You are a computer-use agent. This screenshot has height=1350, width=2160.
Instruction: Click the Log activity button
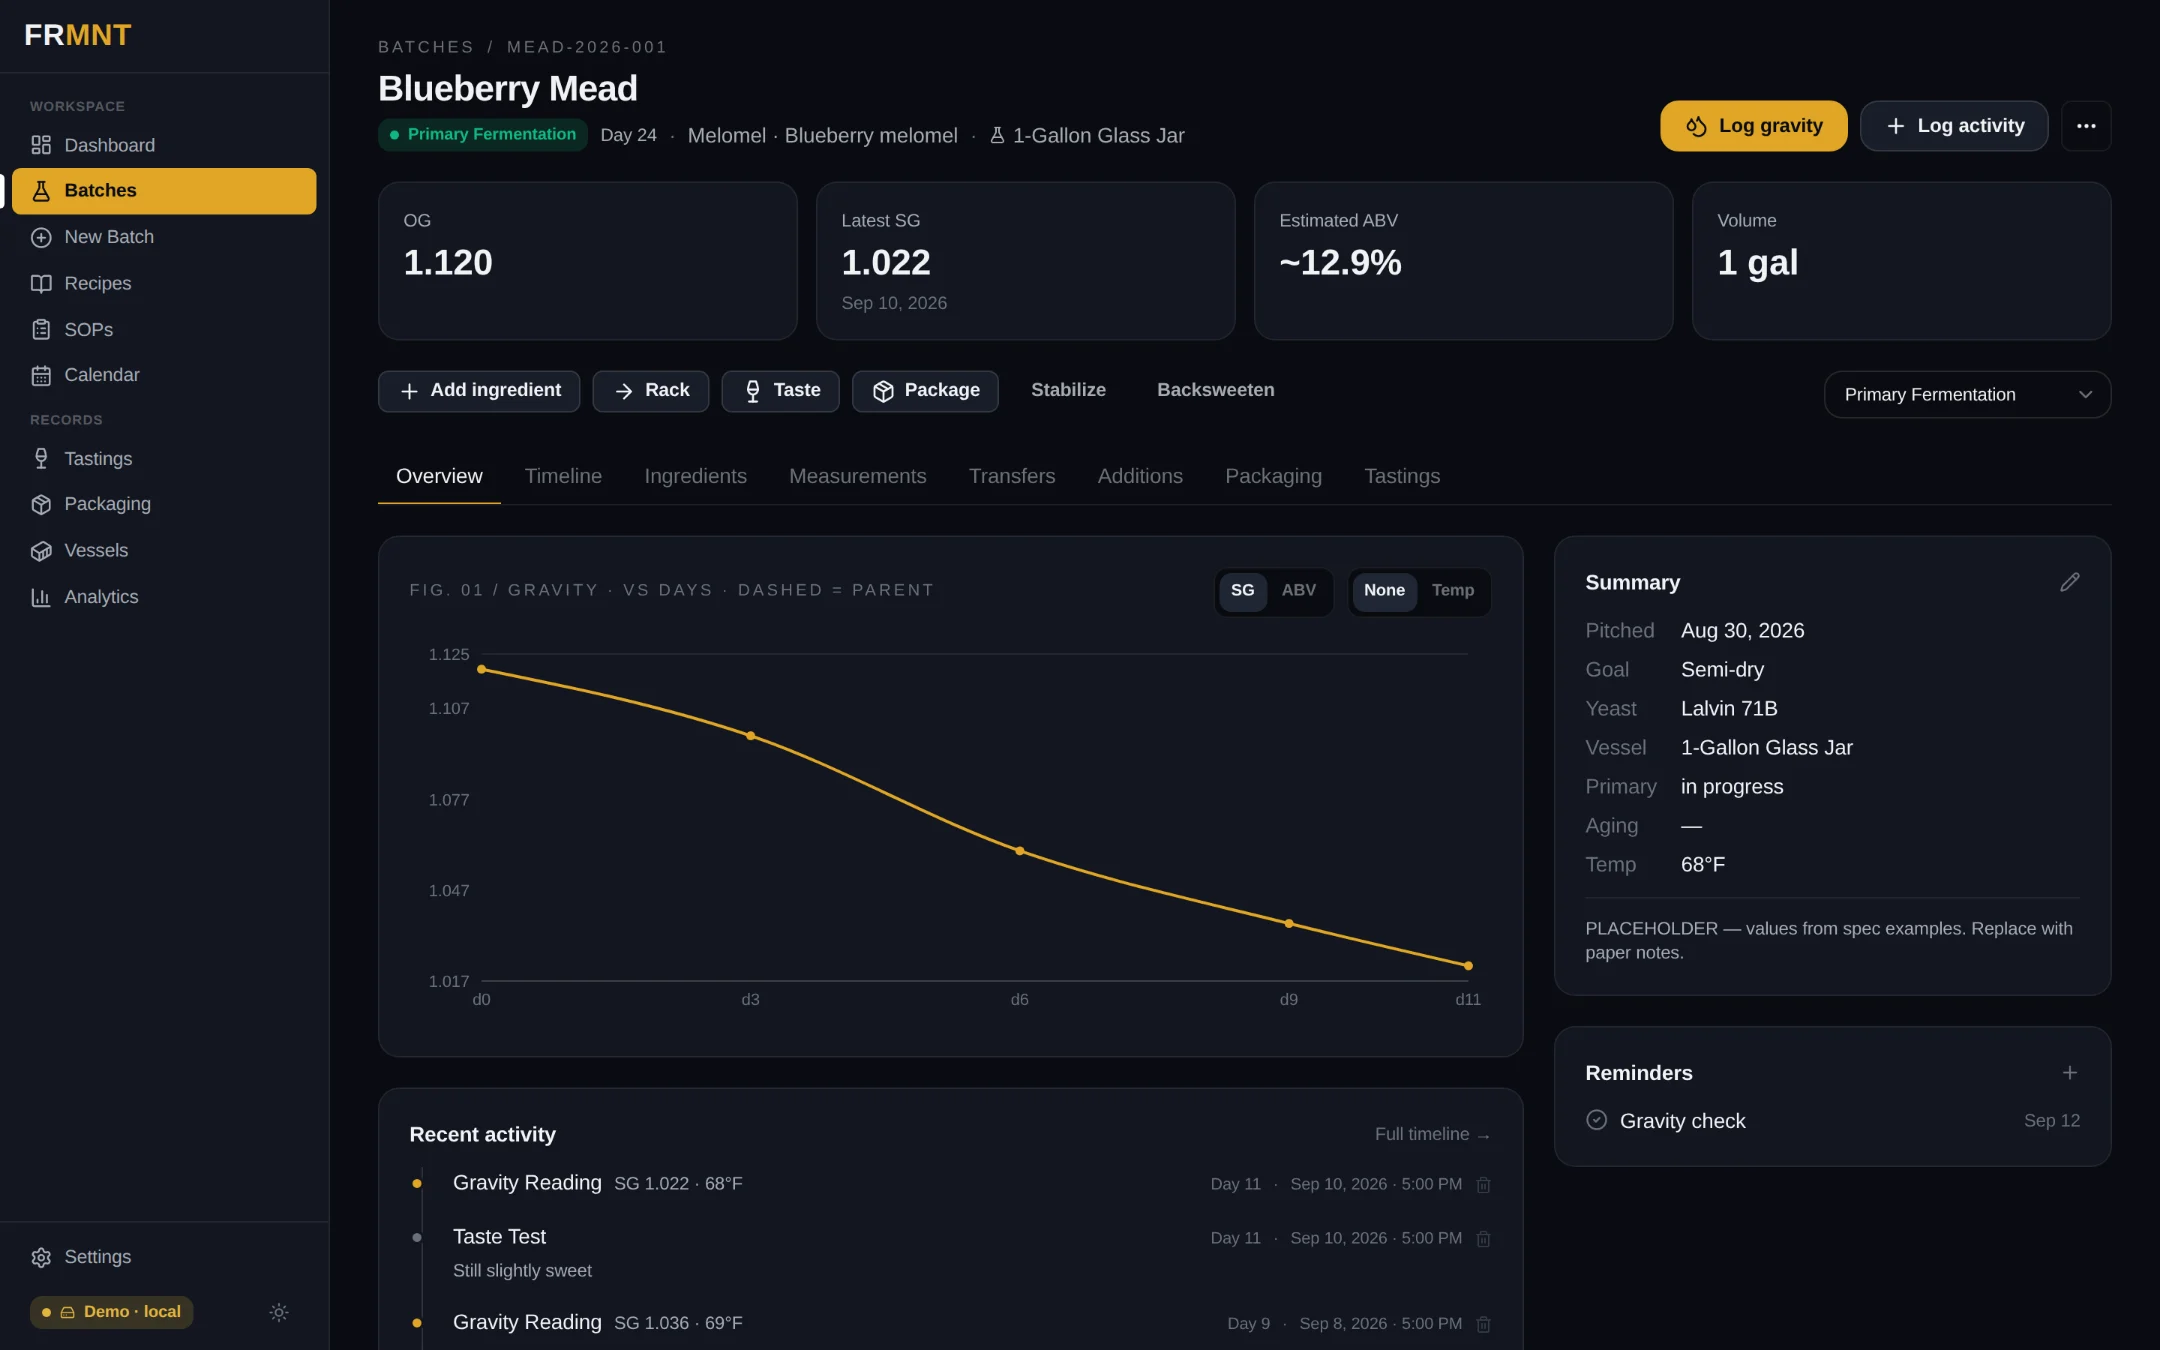point(1953,126)
